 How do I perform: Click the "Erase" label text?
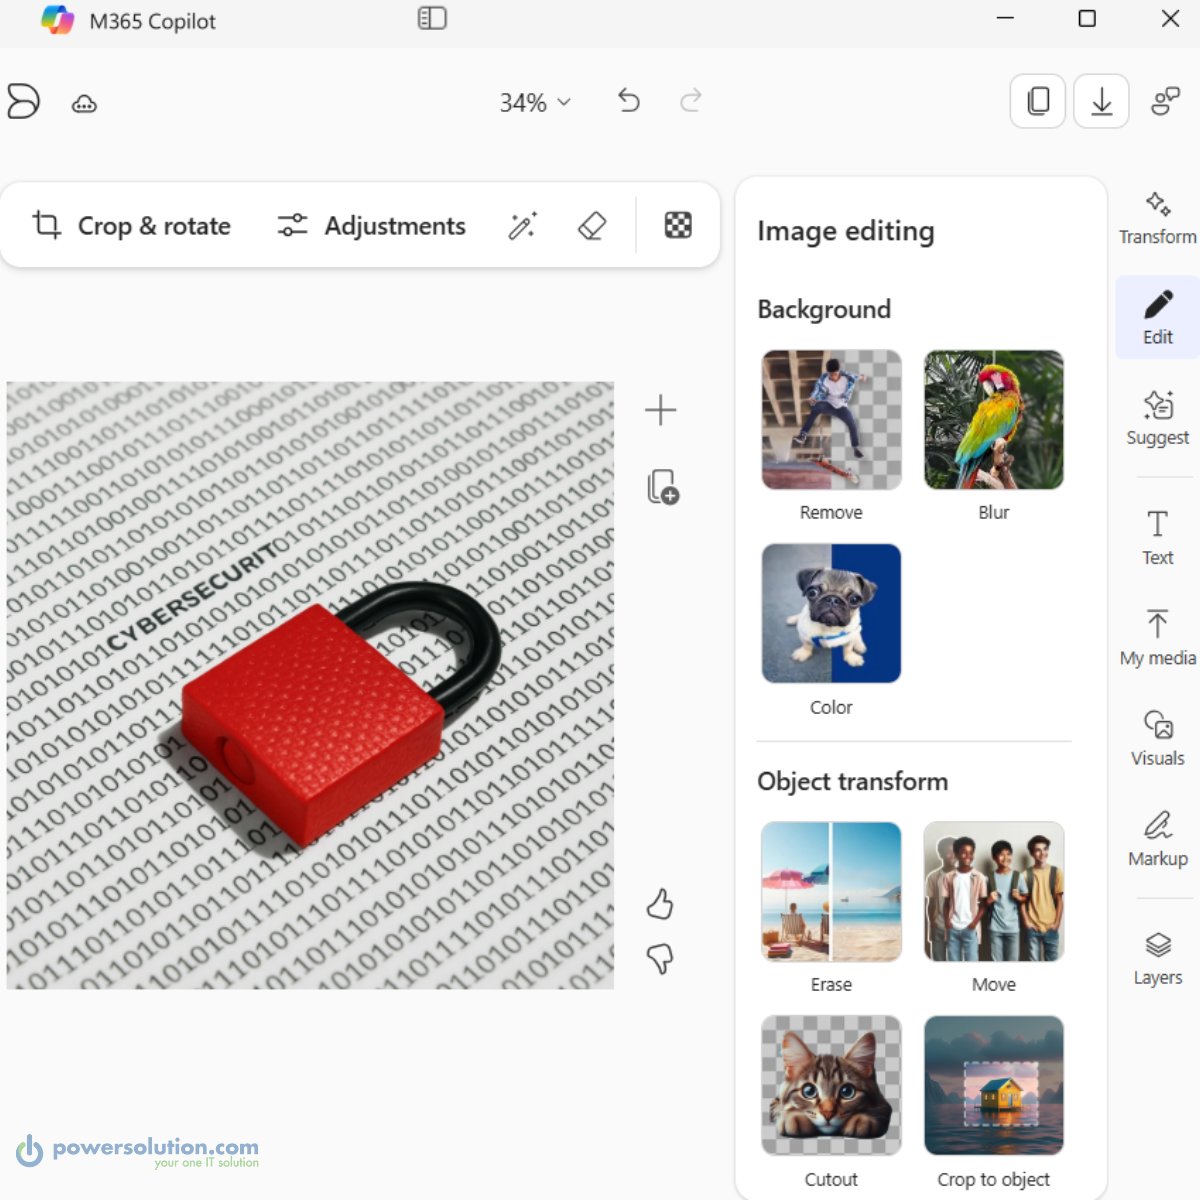click(831, 984)
